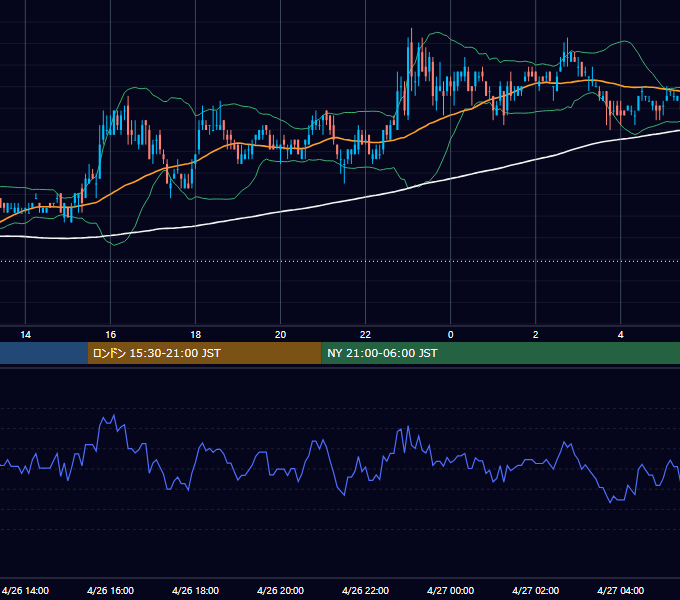680x600 pixels.
Task: Click the 4/26 18:00 date label
Action: (x=196, y=590)
